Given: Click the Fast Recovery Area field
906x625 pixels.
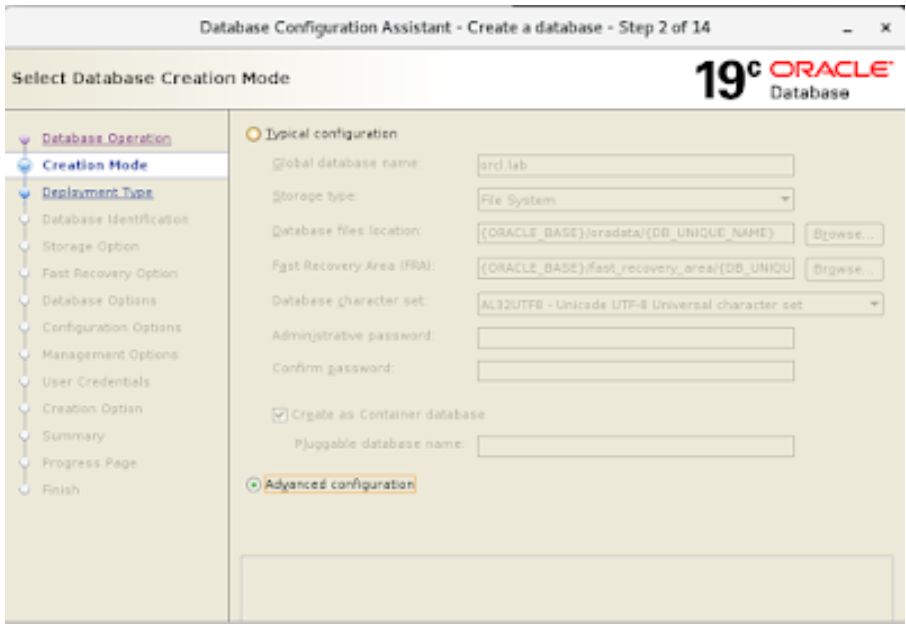Looking at the screenshot, I should click(x=636, y=269).
